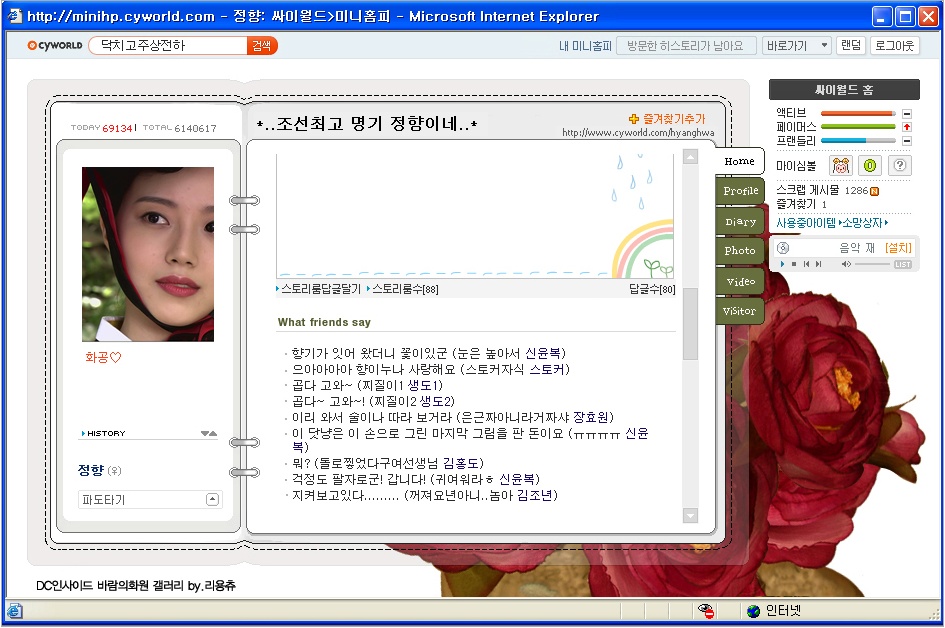
Task: Click the previous track button
Action: click(x=806, y=264)
